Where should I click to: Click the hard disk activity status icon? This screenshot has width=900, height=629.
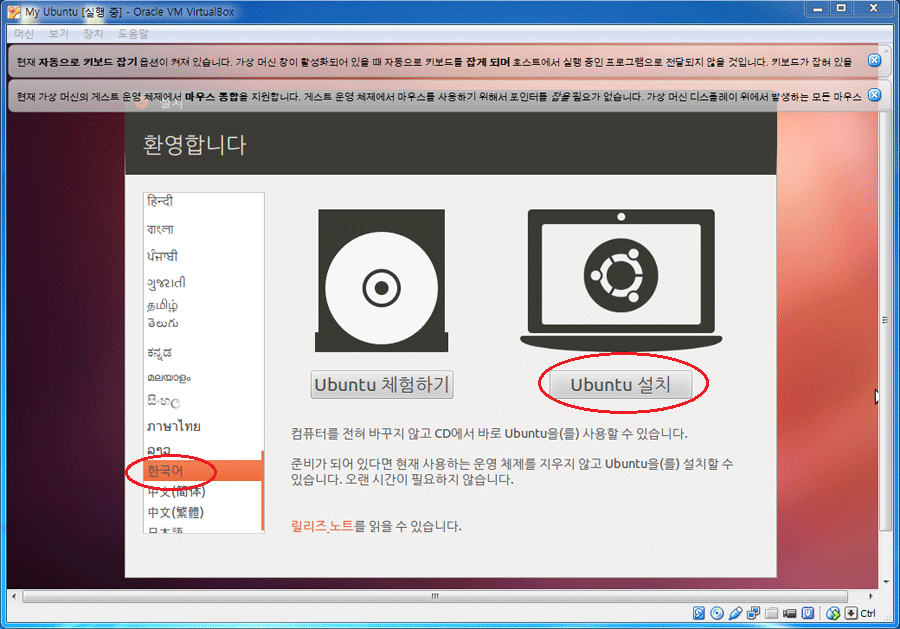699,613
